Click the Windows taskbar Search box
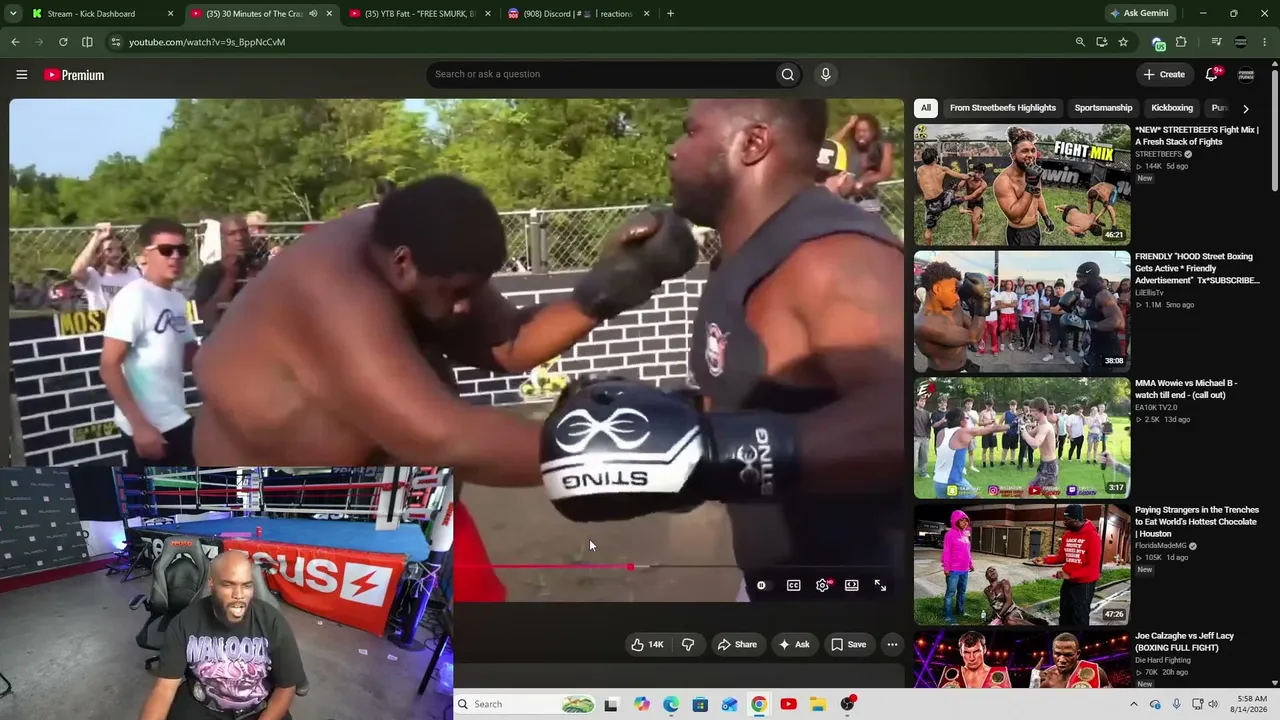Image resolution: width=1280 pixels, height=720 pixels. (526, 704)
